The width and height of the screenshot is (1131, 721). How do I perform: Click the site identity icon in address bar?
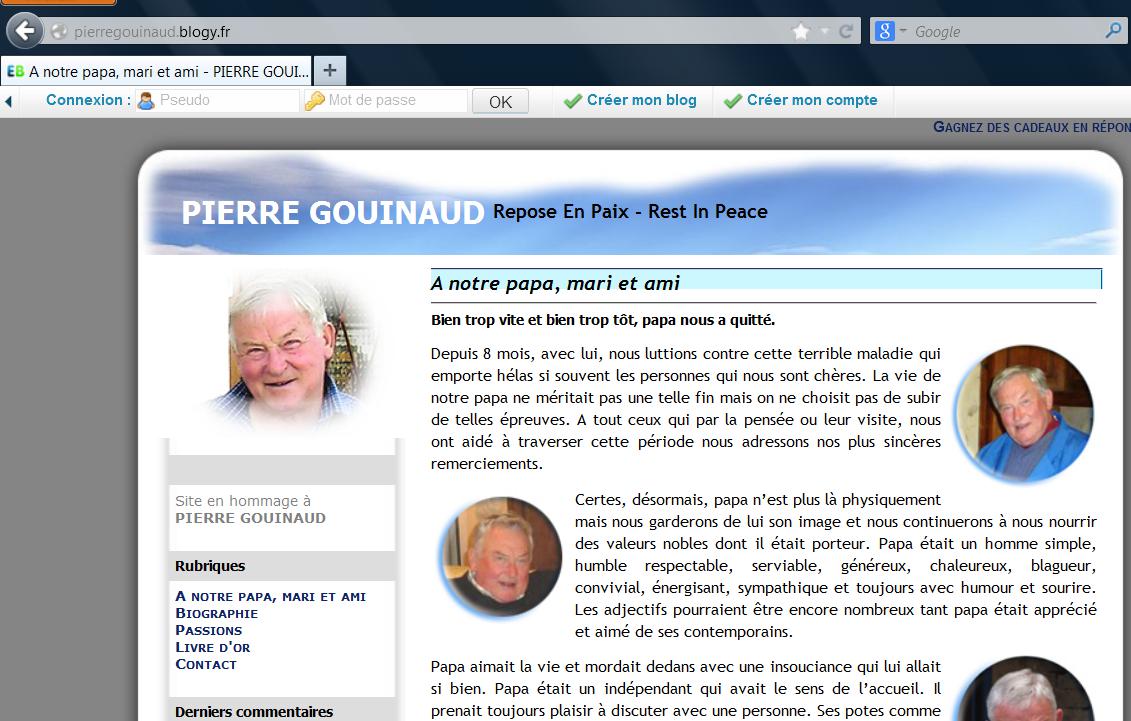click(59, 32)
